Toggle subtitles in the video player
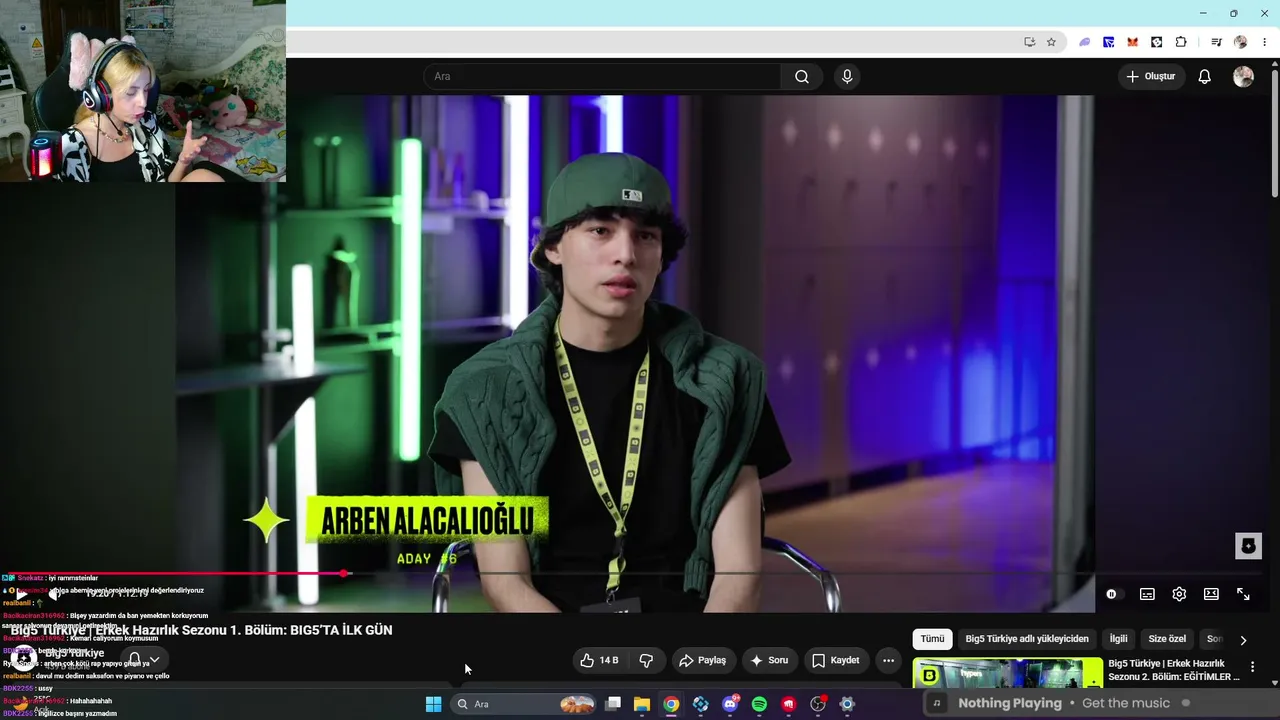1280x720 pixels. click(1147, 594)
